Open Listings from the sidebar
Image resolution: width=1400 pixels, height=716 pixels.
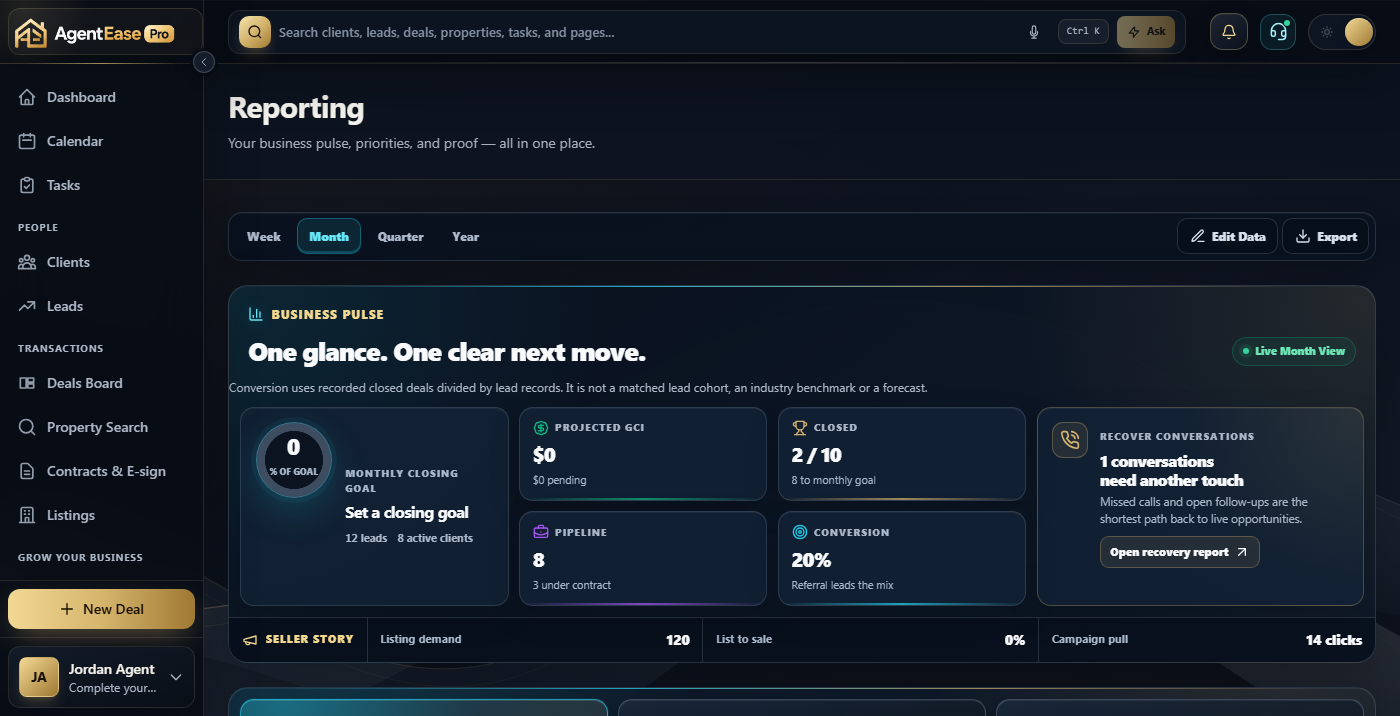(x=101, y=515)
